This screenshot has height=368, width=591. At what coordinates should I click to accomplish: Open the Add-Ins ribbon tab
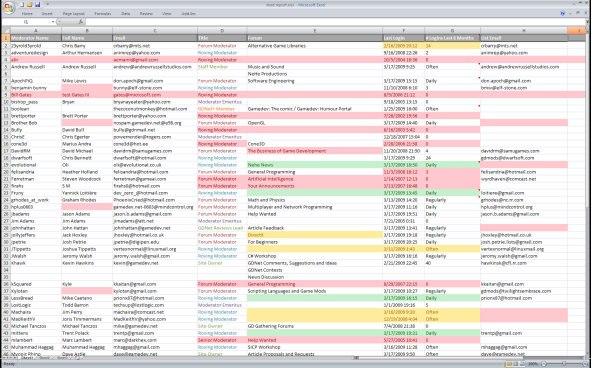[x=188, y=14]
